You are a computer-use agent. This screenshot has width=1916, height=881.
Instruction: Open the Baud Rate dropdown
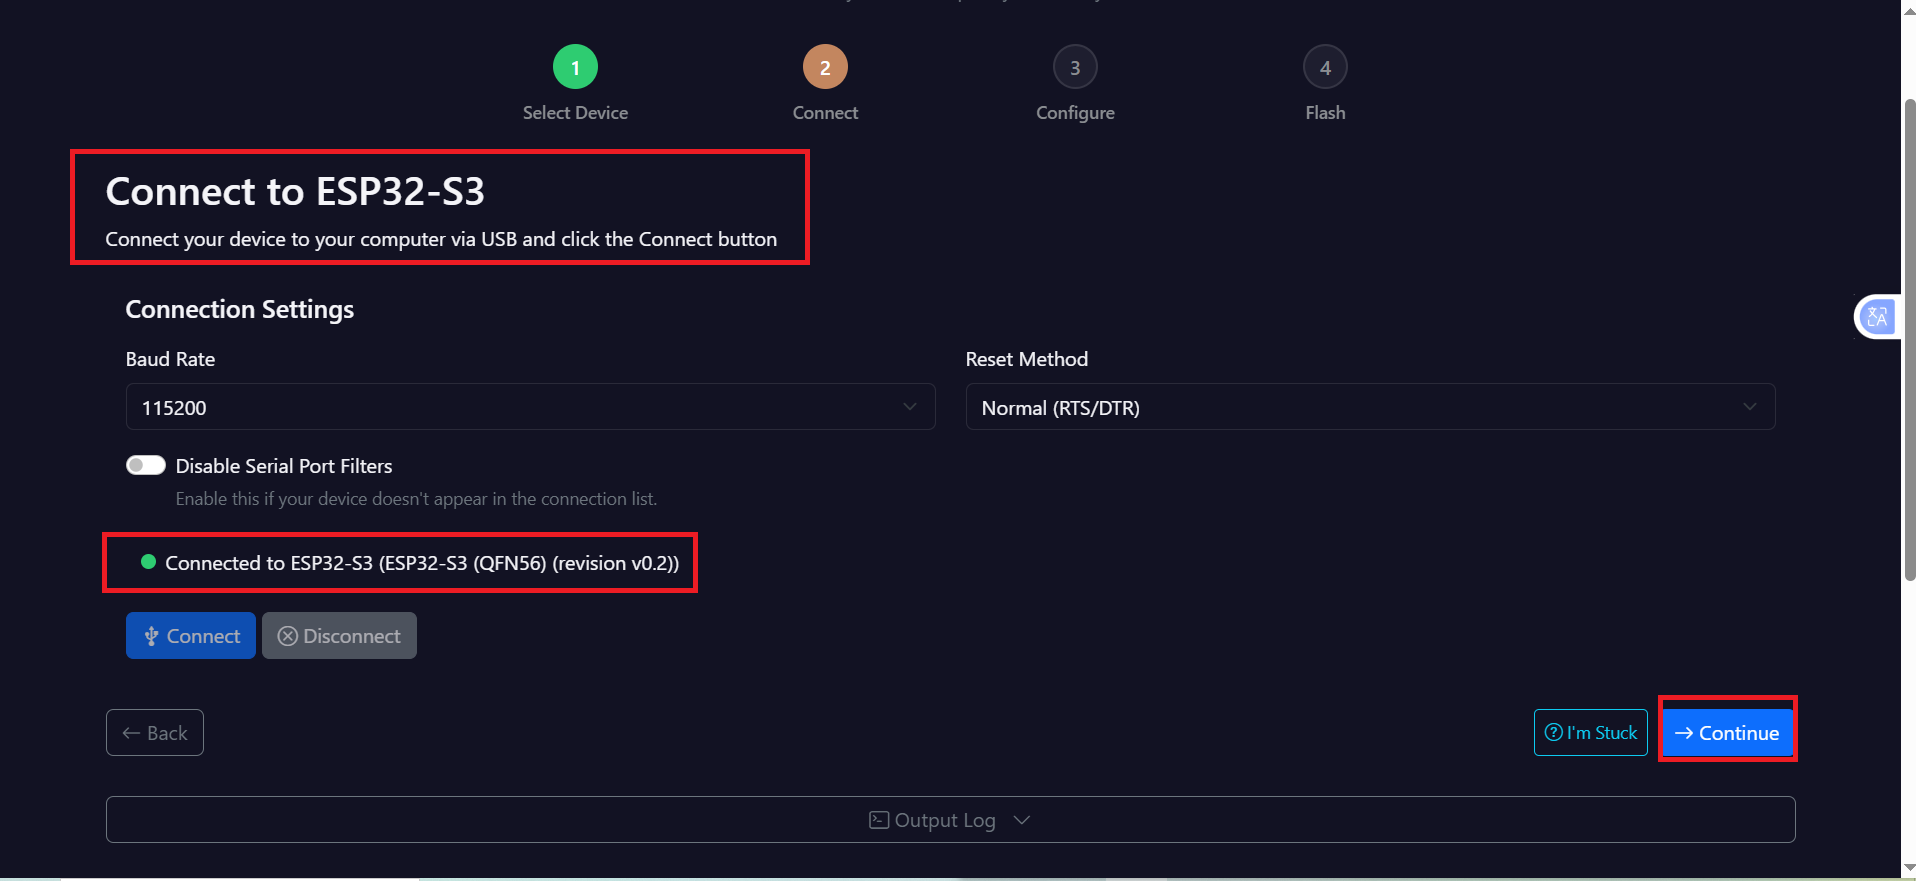(530, 407)
